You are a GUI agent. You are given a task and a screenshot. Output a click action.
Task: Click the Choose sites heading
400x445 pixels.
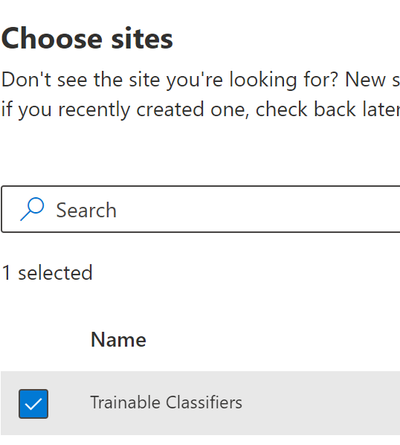87,39
